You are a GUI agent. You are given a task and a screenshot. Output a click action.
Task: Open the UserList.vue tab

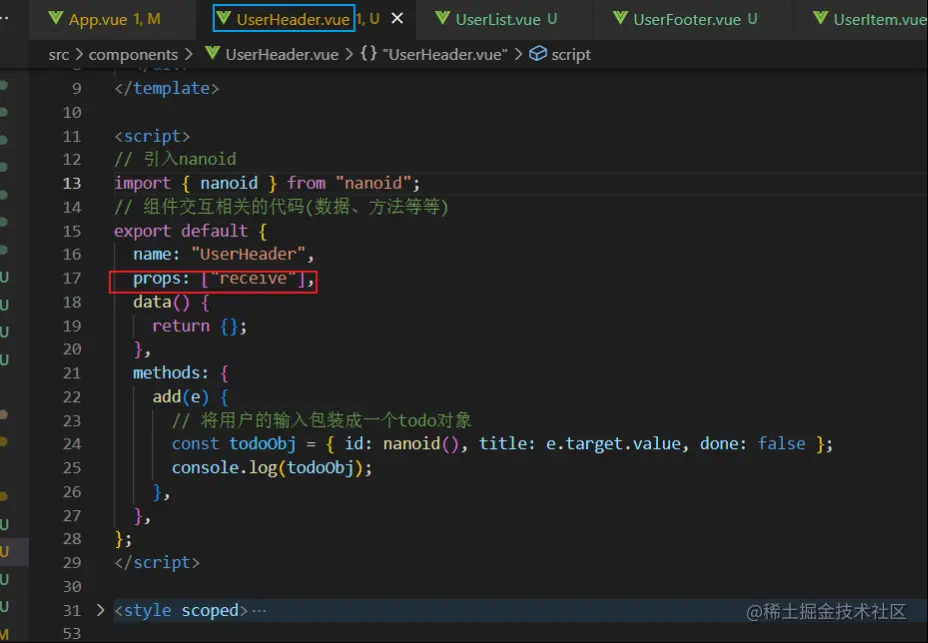498,19
